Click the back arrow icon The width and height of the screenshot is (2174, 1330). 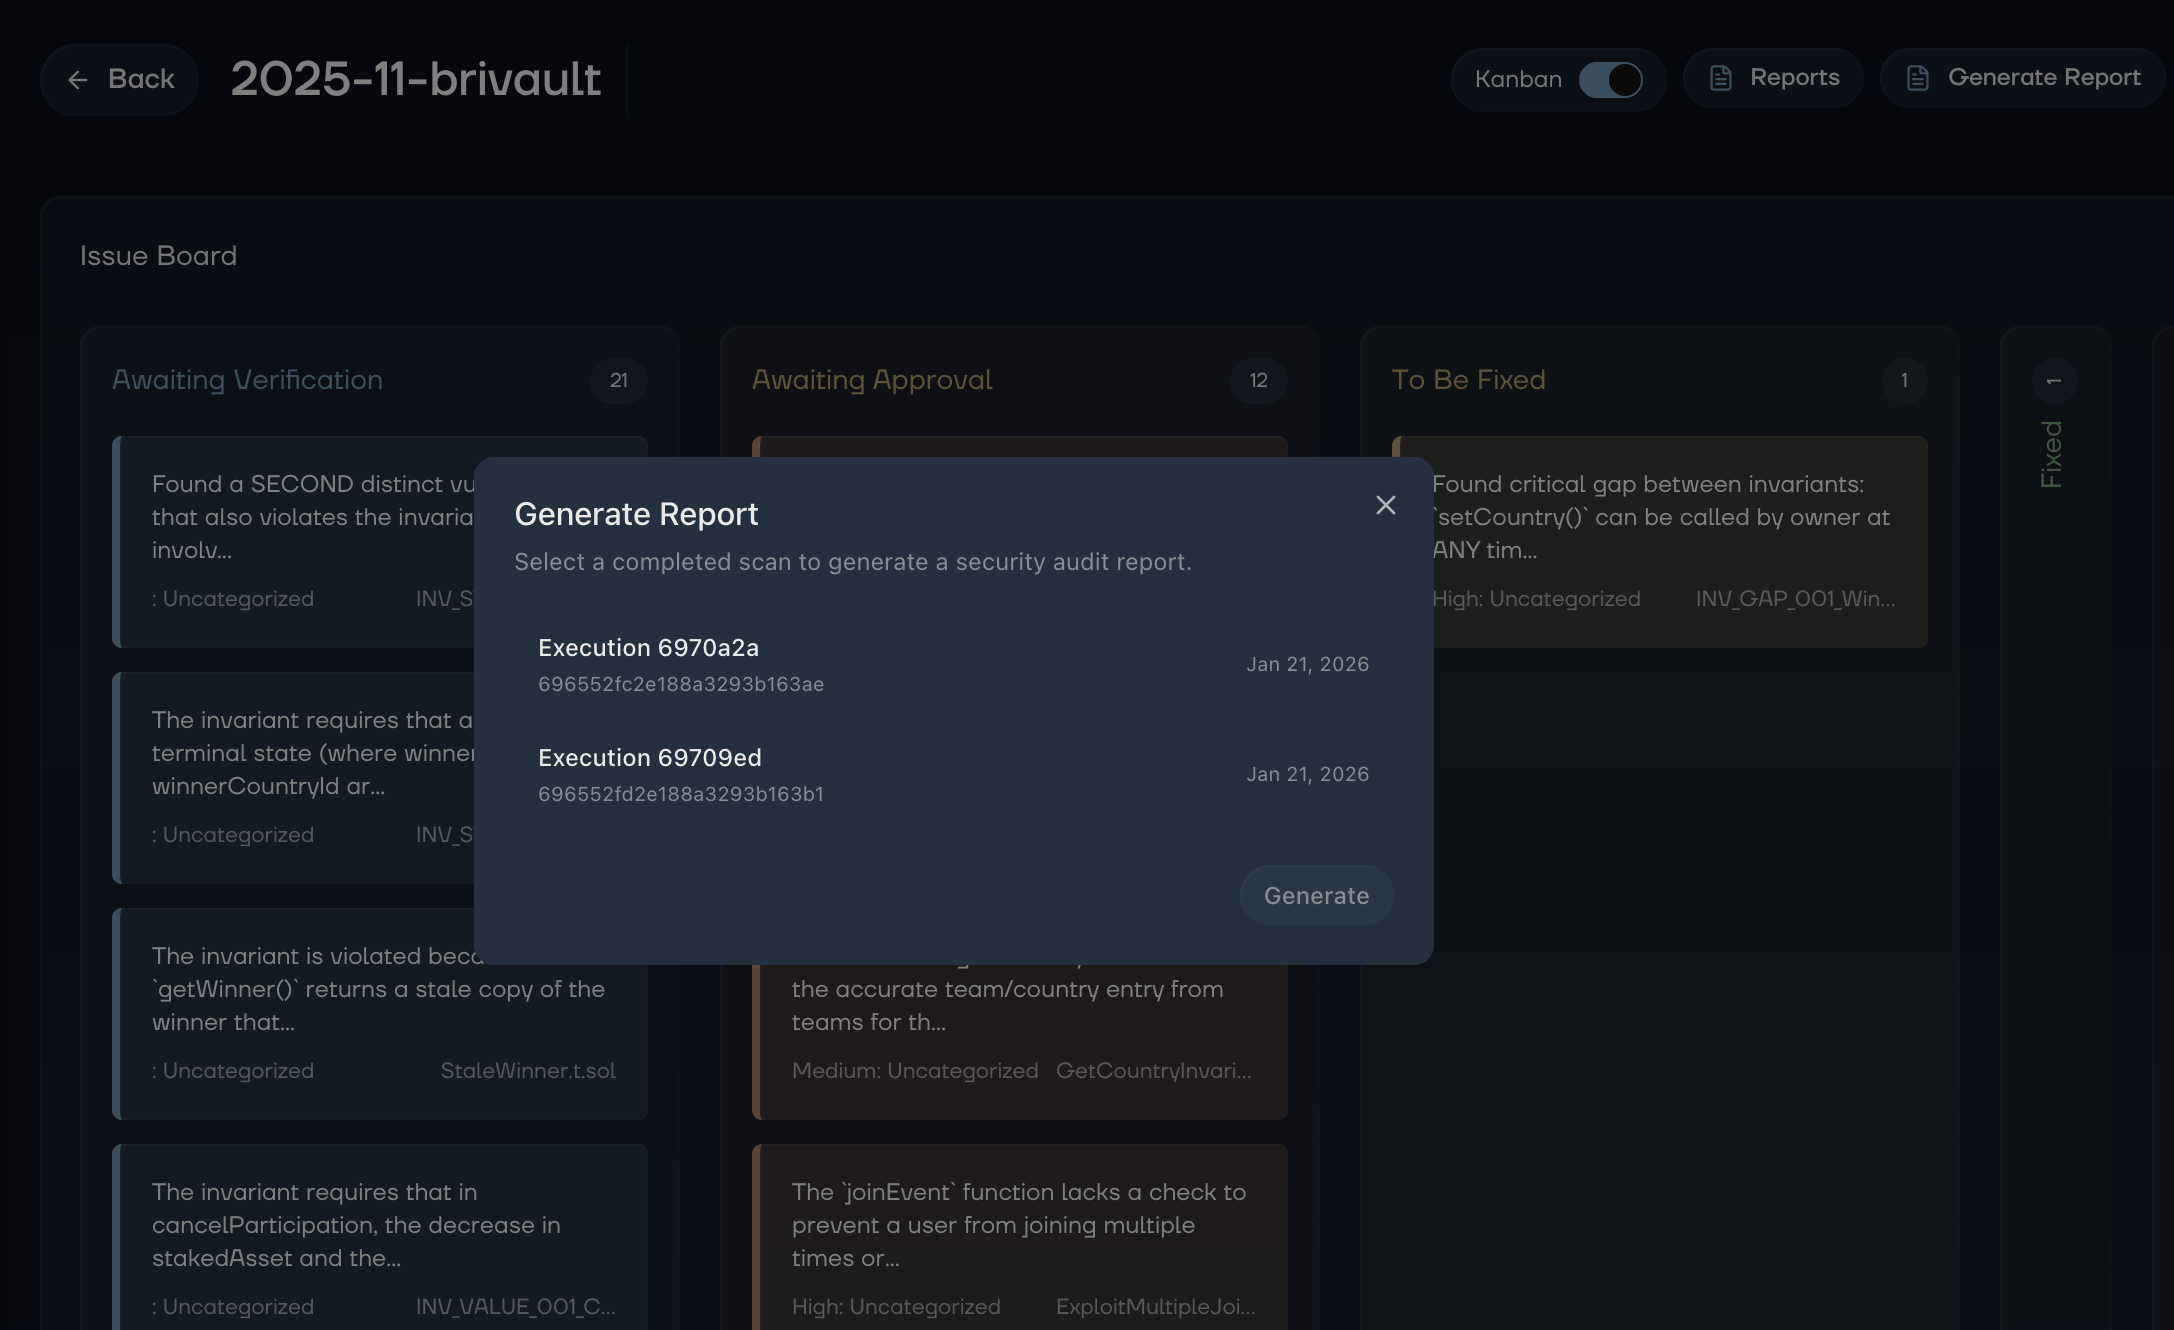pos(77,79)
